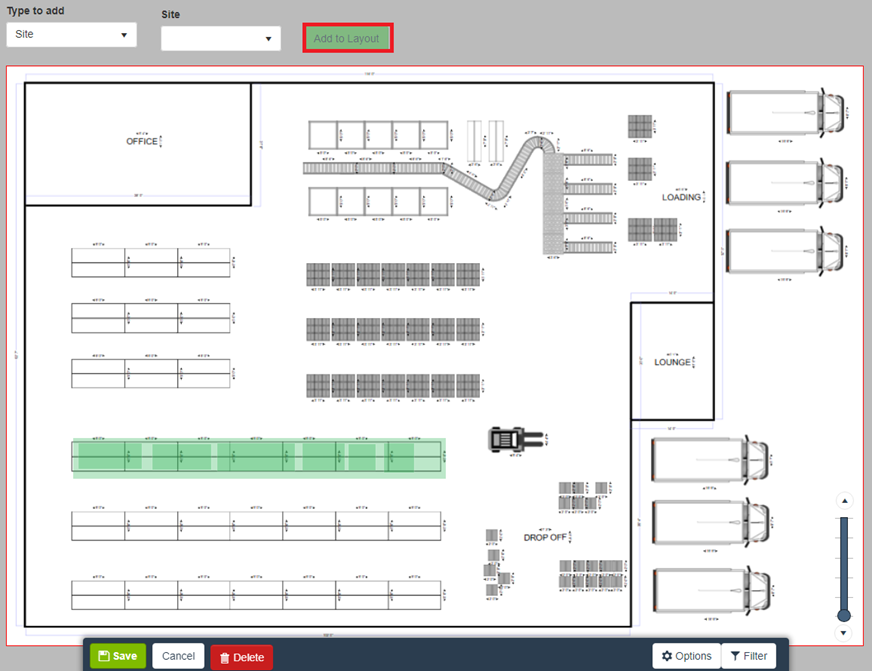Delete the selected layout item
The height and width of the screenshot is (671, 872).
[241, 657]
